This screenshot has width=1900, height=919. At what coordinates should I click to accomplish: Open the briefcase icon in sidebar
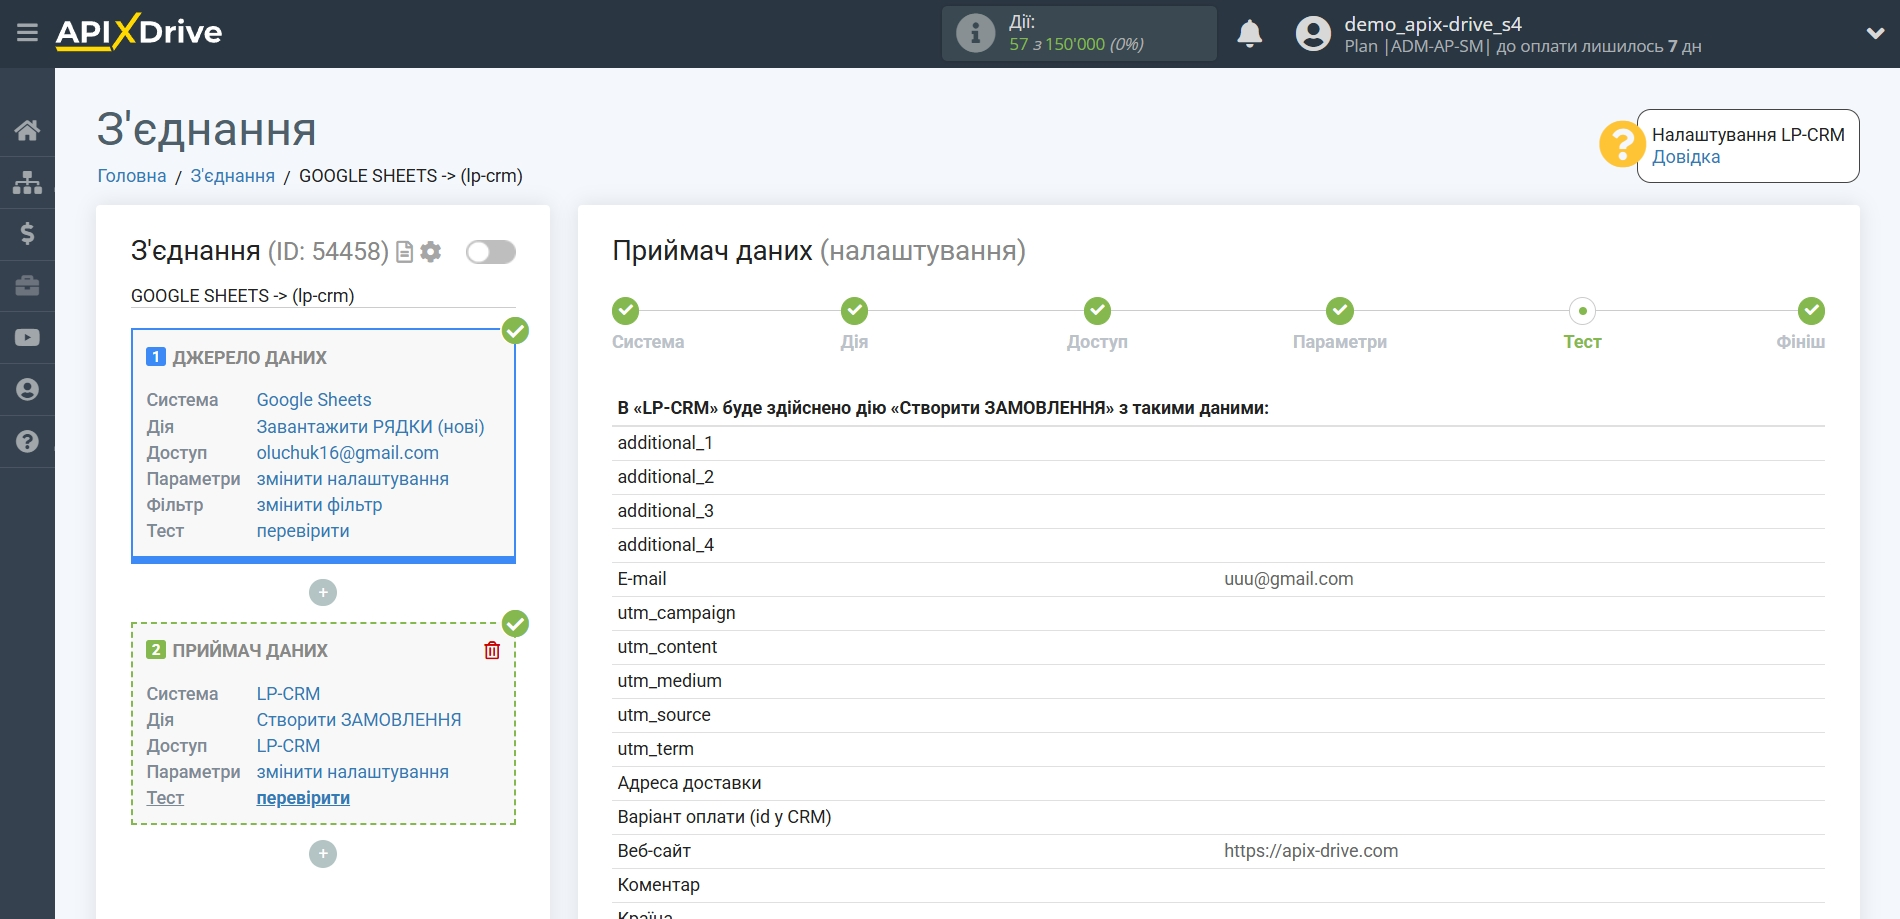[27, 286]
